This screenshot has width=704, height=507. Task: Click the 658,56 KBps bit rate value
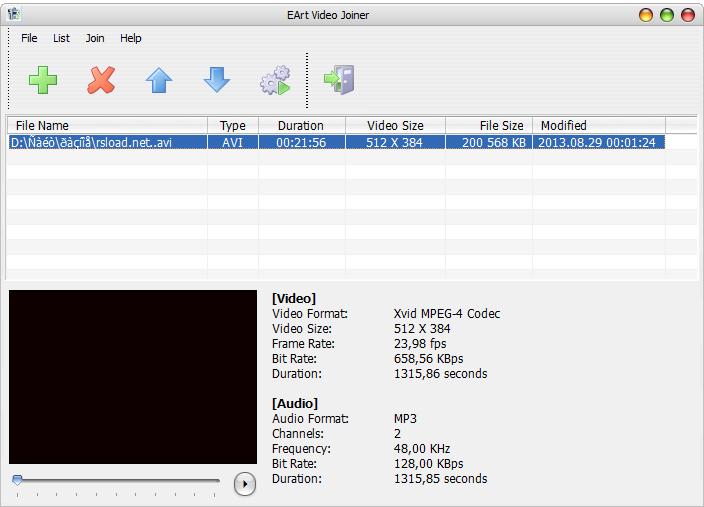pos(429,359)
